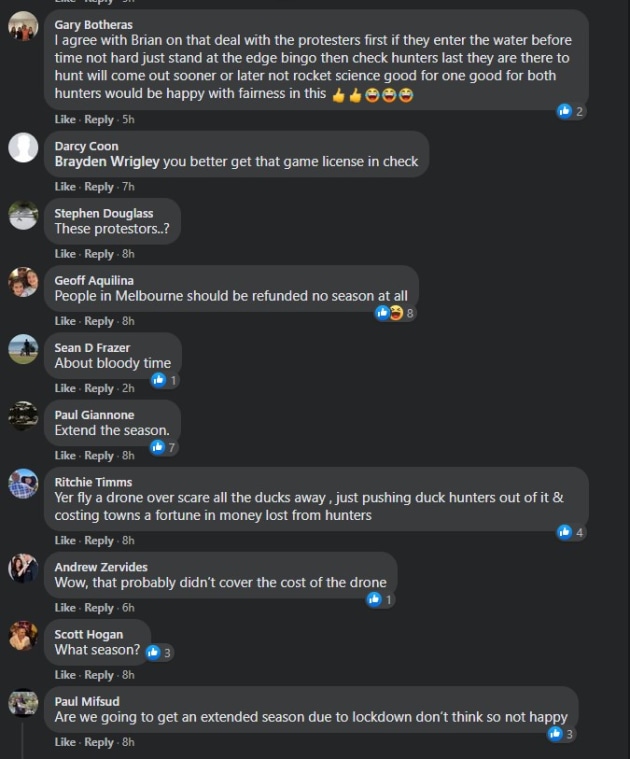
Task: Open the tagged Brayden Wrigley profile link
Action: [x=107, y=162]
